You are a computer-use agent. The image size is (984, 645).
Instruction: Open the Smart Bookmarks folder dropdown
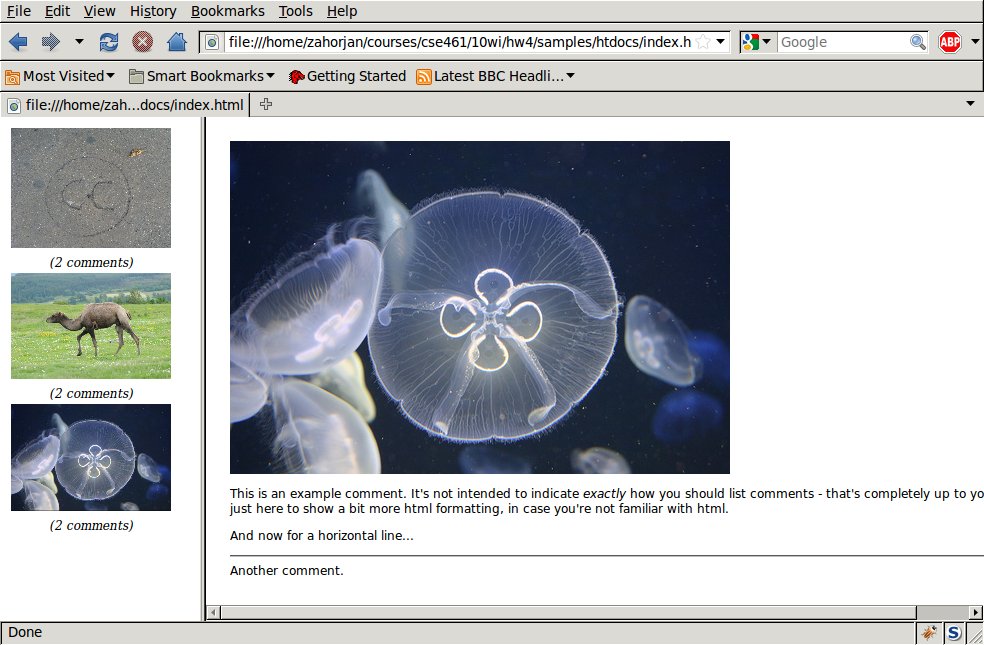[201, 76]
